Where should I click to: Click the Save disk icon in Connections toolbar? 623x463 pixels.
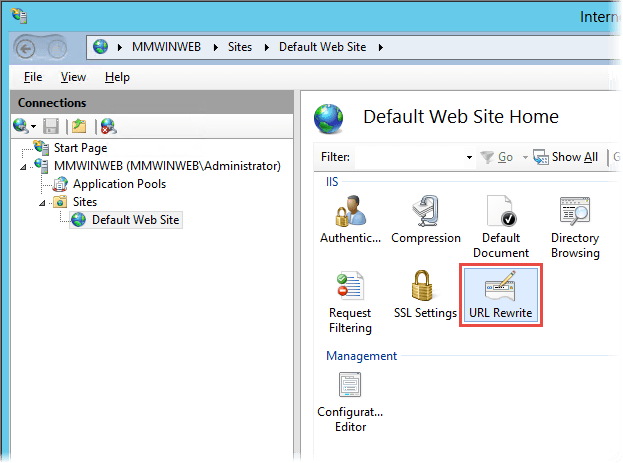[x=51, y=126]
